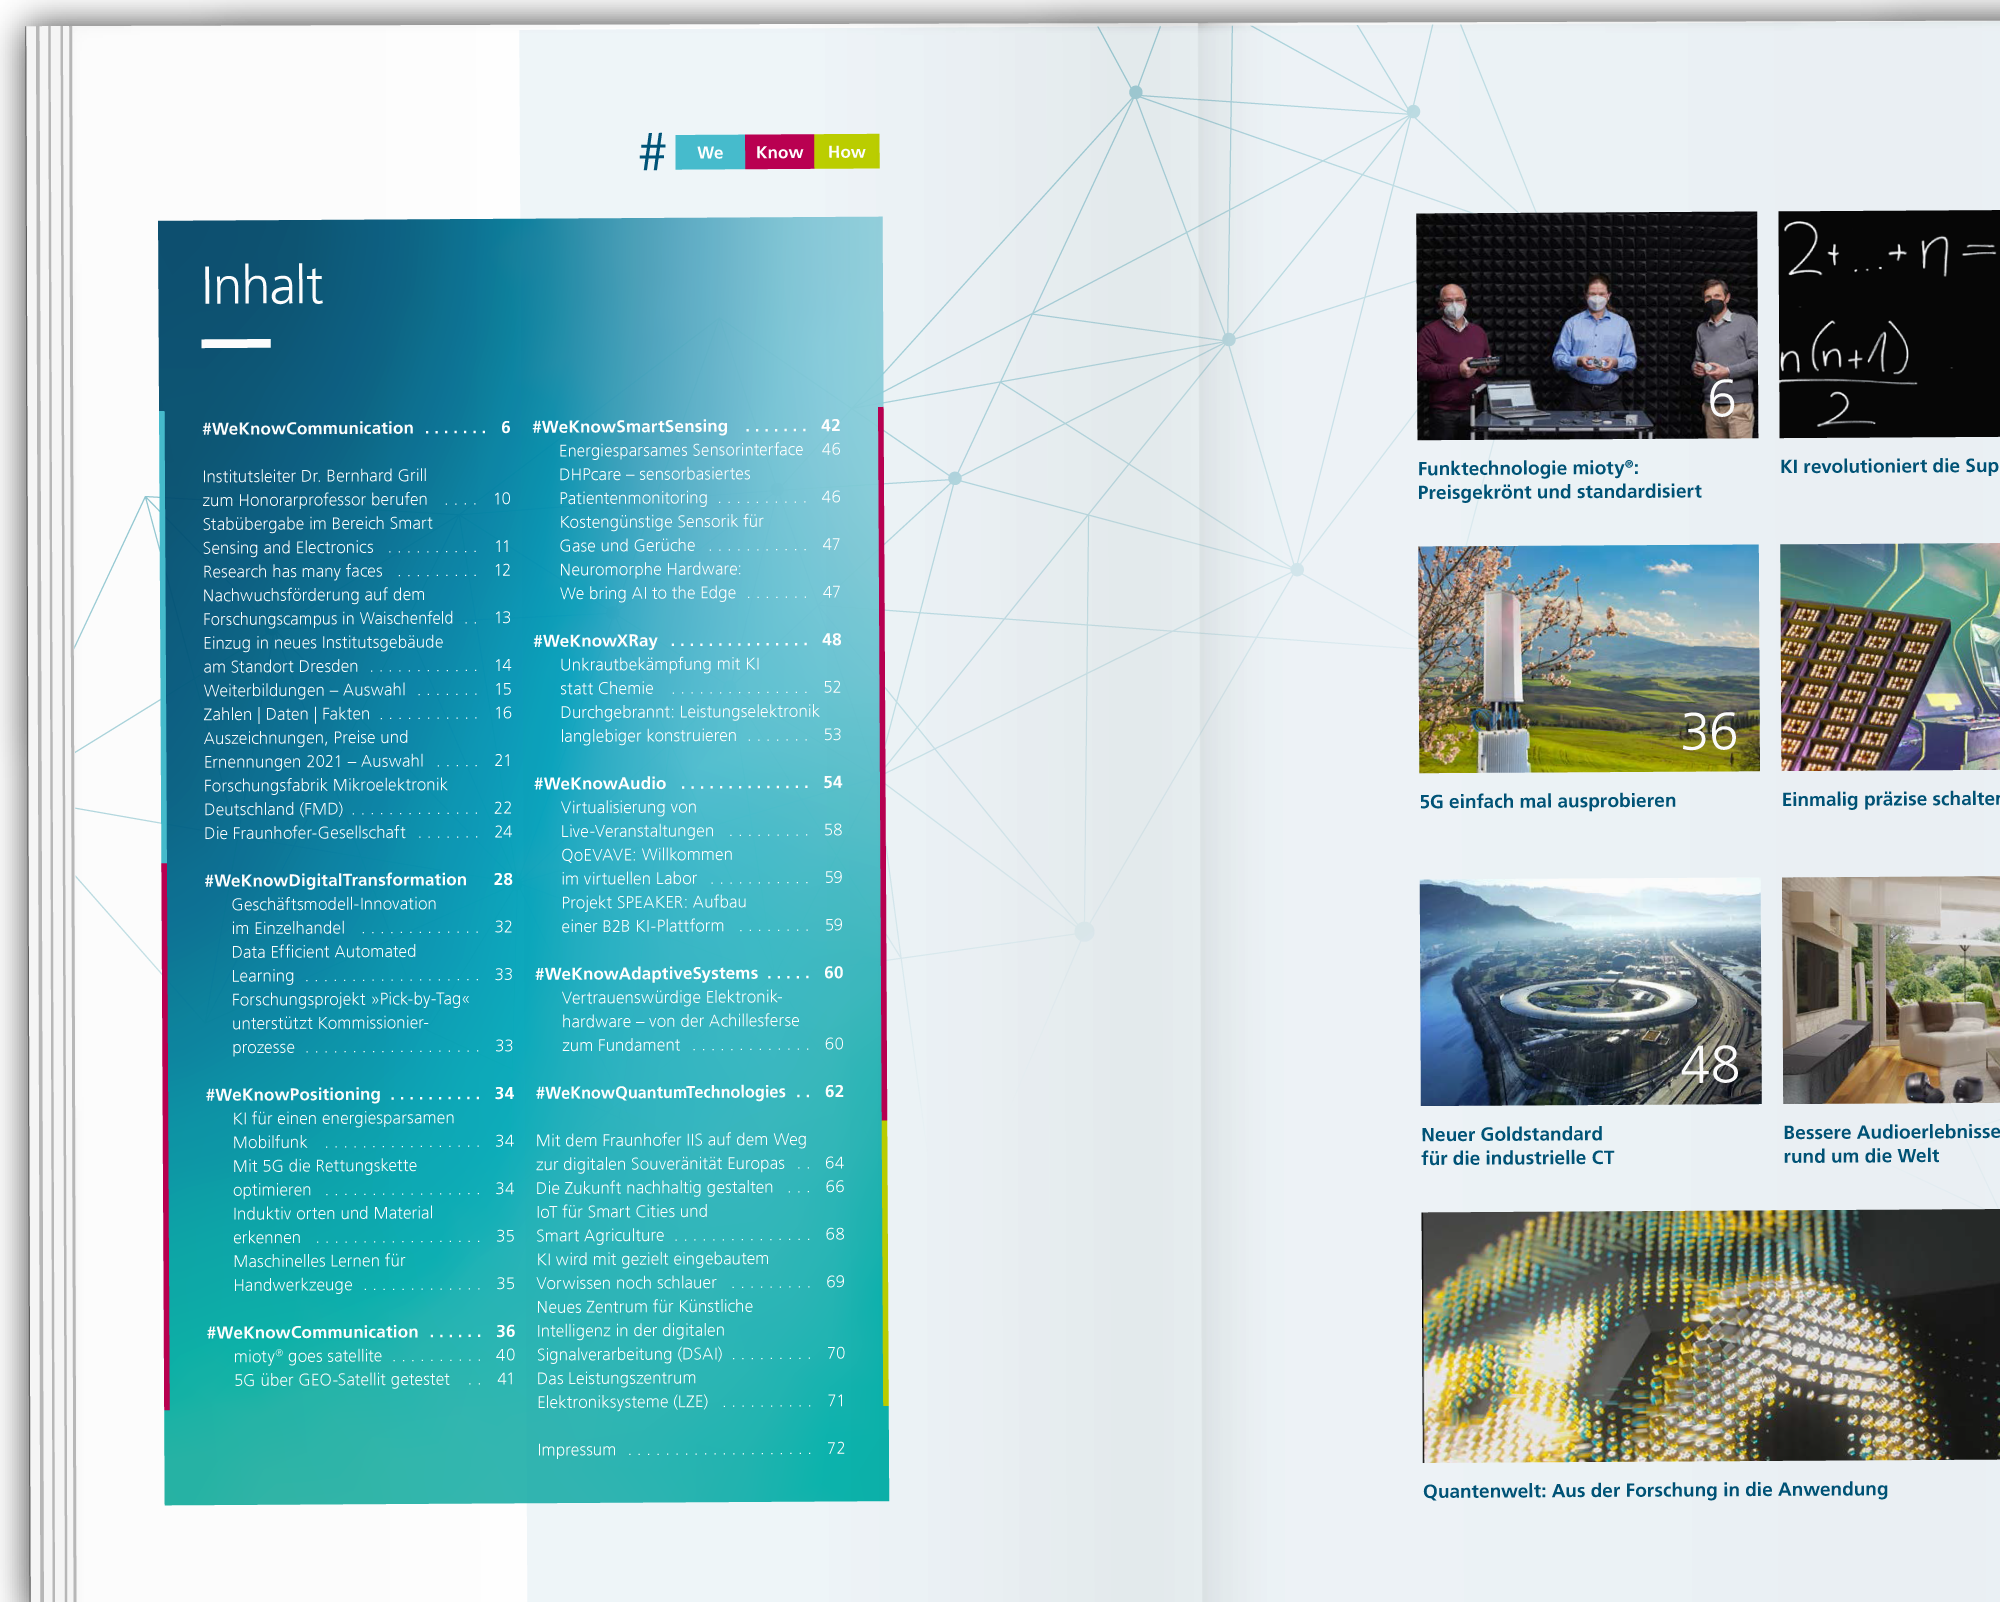Click the yellow-green 'How' tag

pyautogui.click(x=846, y=152)
